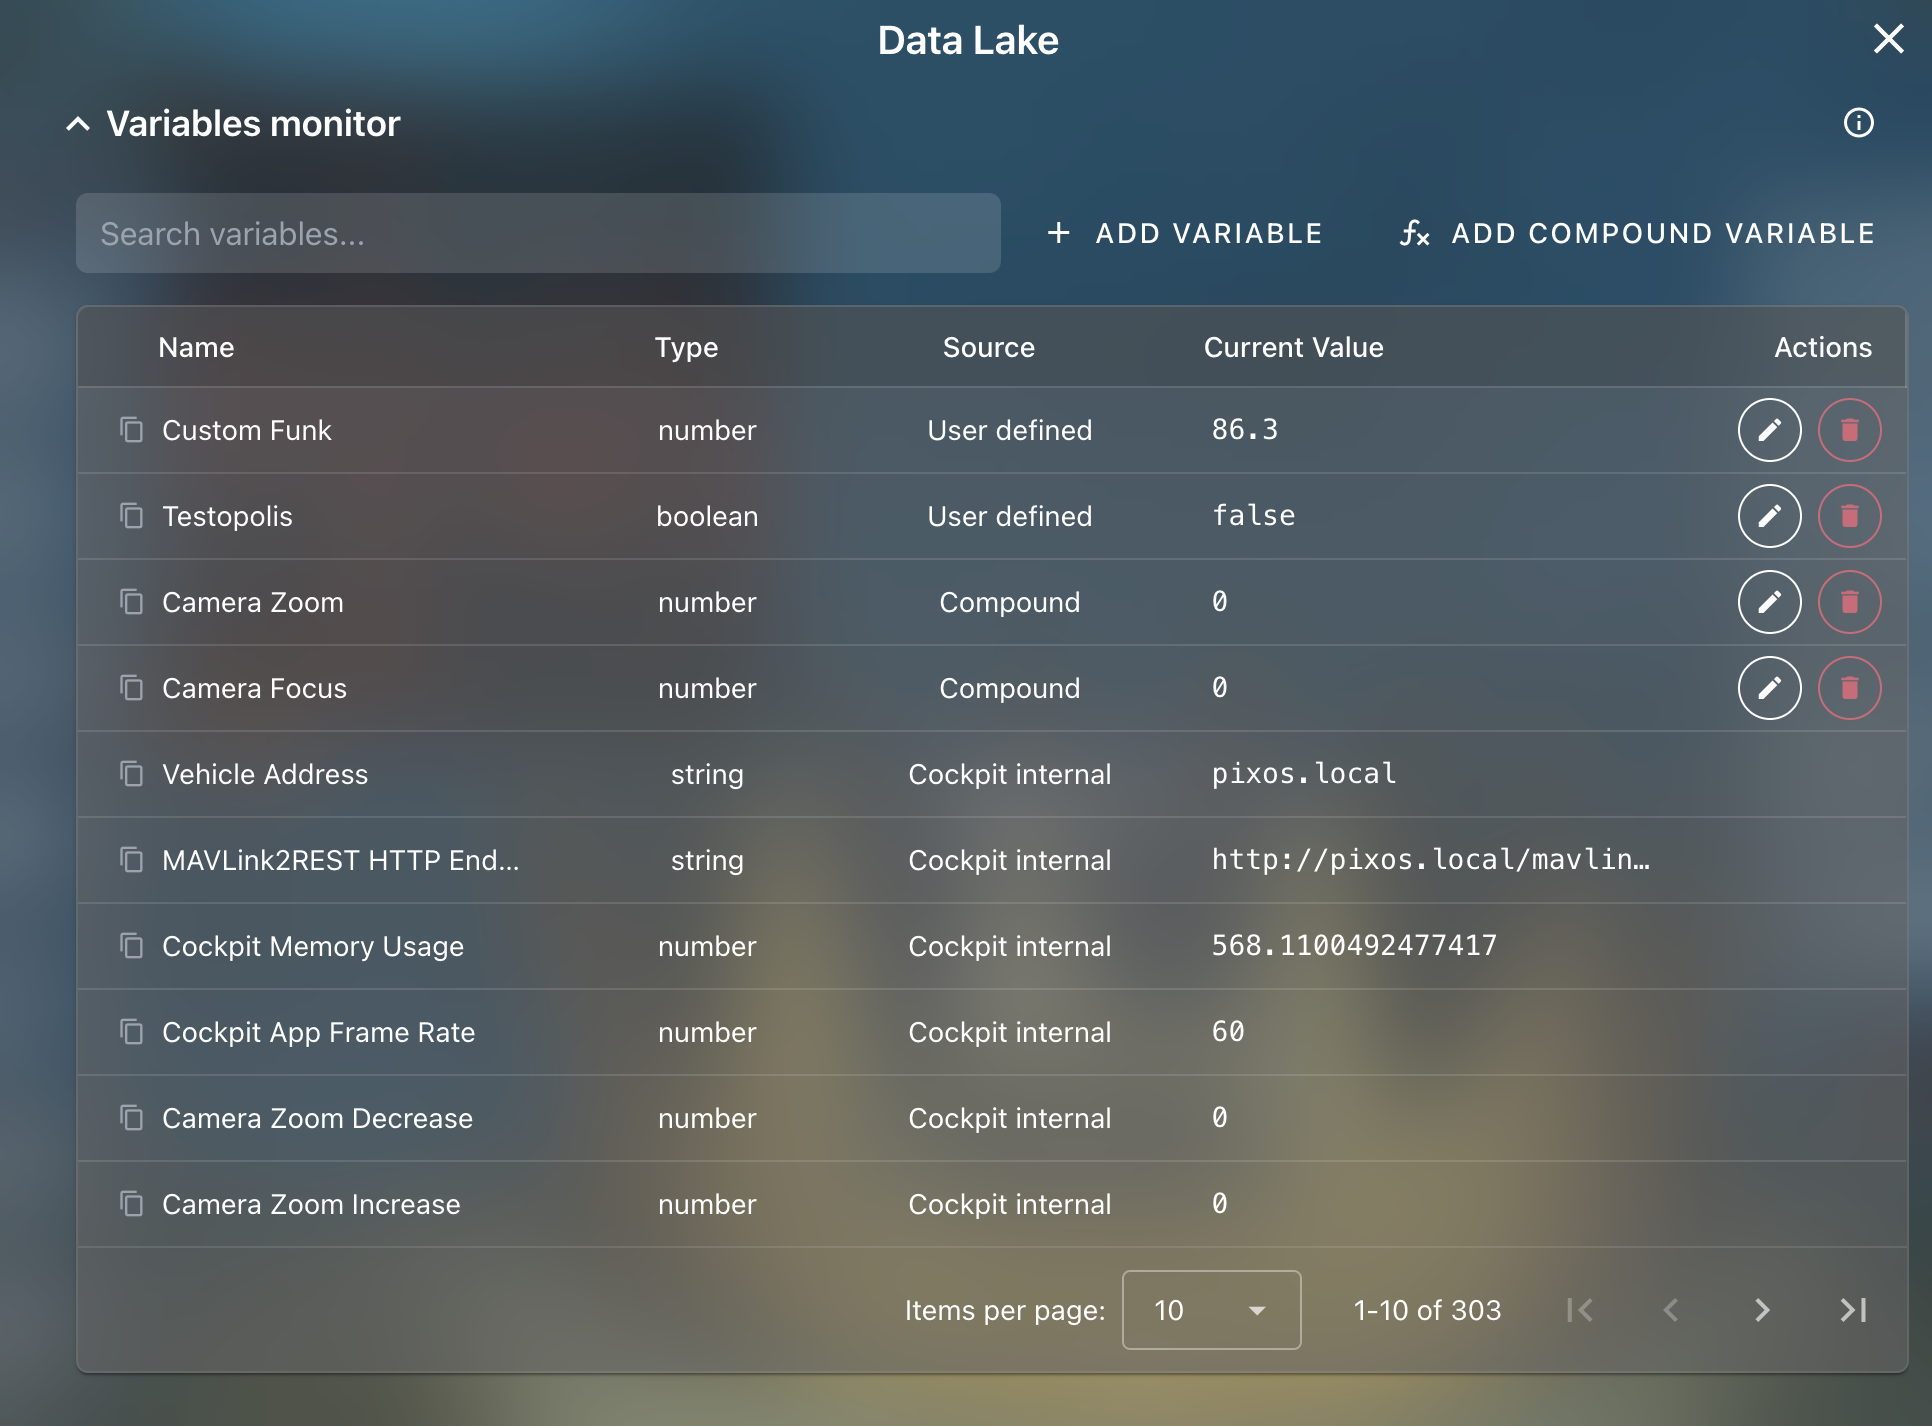Go to the next page of variables
The image size is (1932, 1426).
point(1760,1310)
